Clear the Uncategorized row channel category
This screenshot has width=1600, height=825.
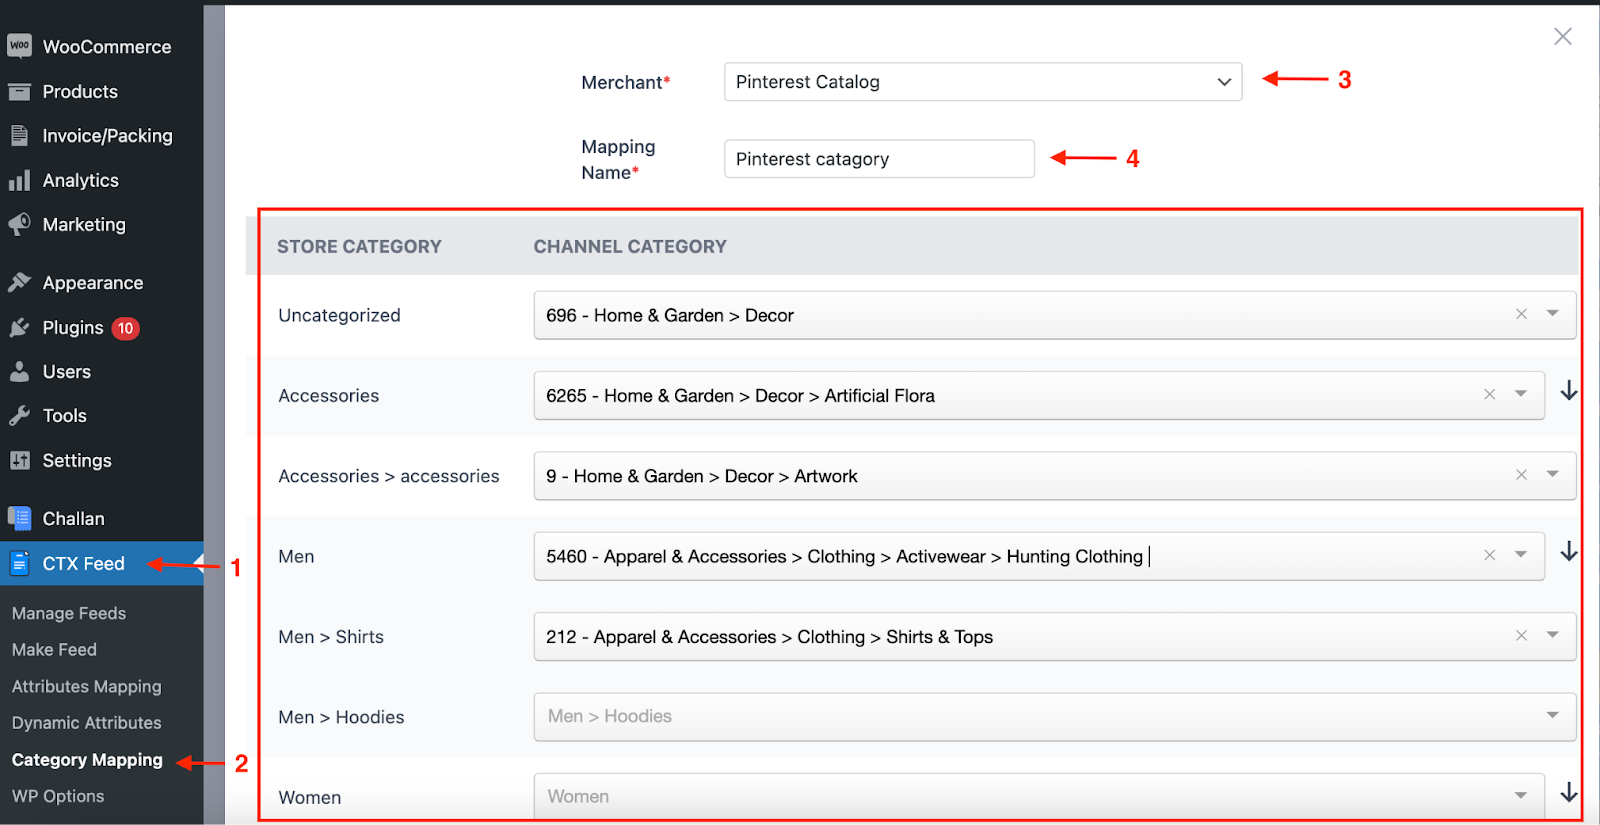click(1521, 314)
